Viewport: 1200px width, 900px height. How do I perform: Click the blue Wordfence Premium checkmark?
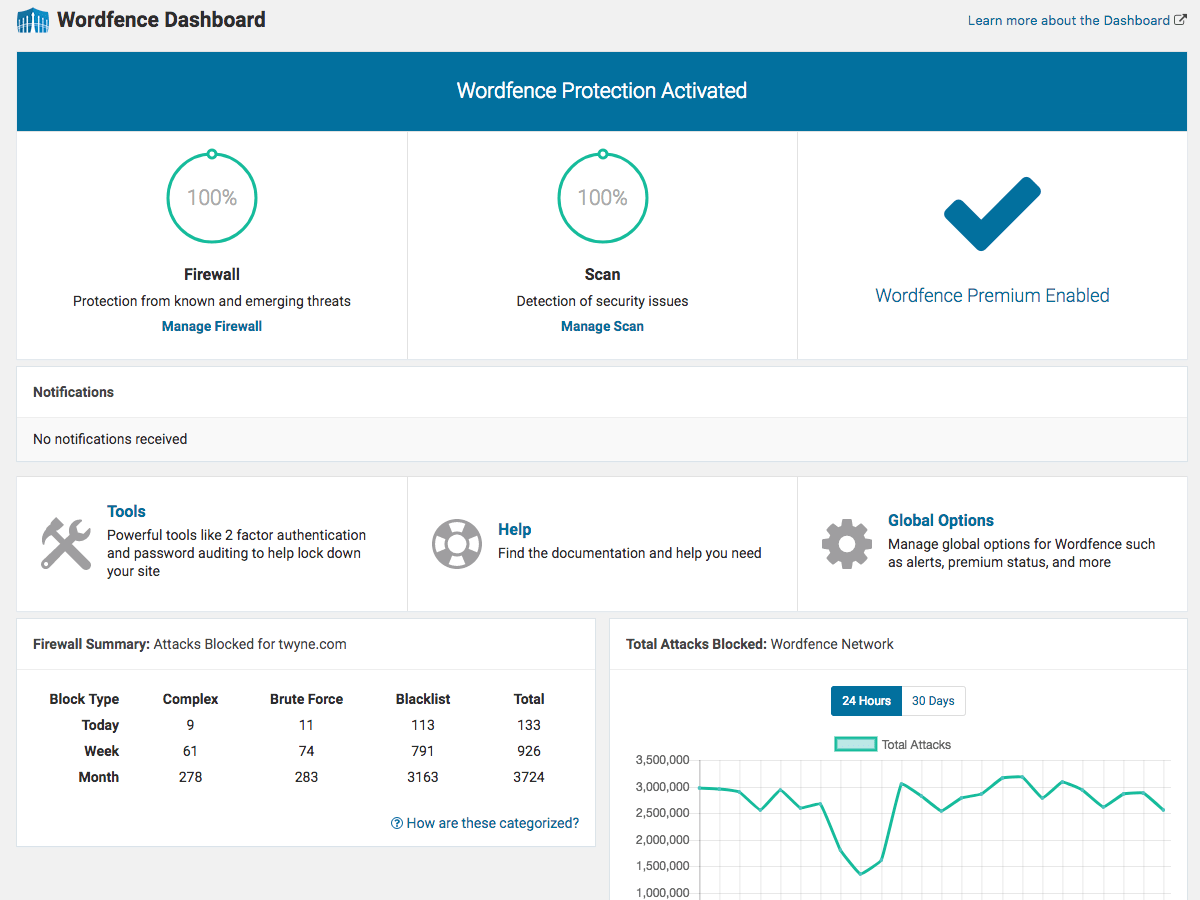pyautogui.click(x=991, y=211)
